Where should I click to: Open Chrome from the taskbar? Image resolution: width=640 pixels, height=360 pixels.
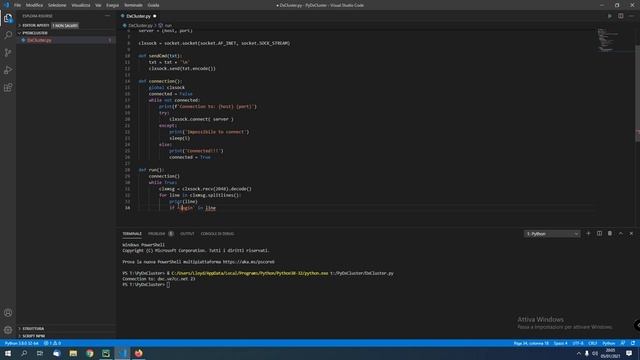[90, 353]
